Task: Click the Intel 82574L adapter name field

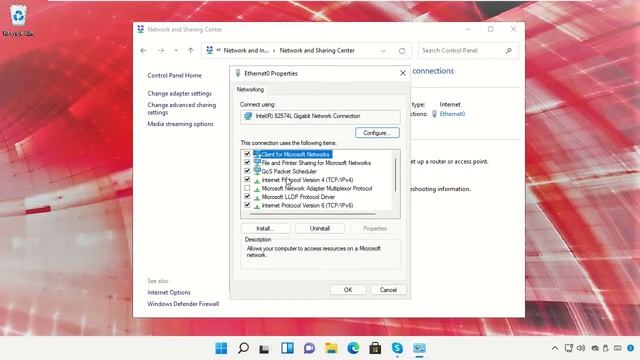Action: 320,116
